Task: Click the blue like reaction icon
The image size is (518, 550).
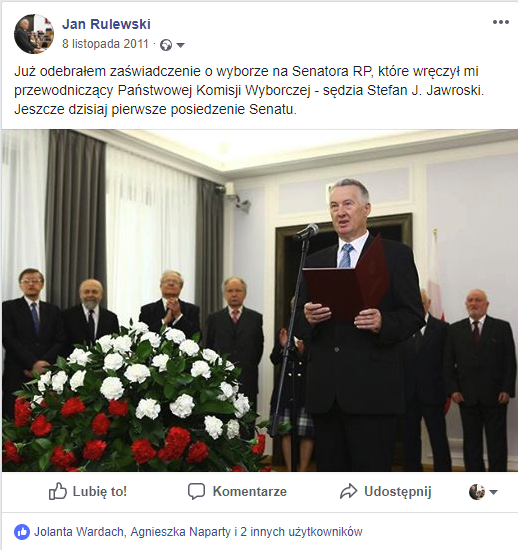Action: pyautogui.click(x=22, y=532)
